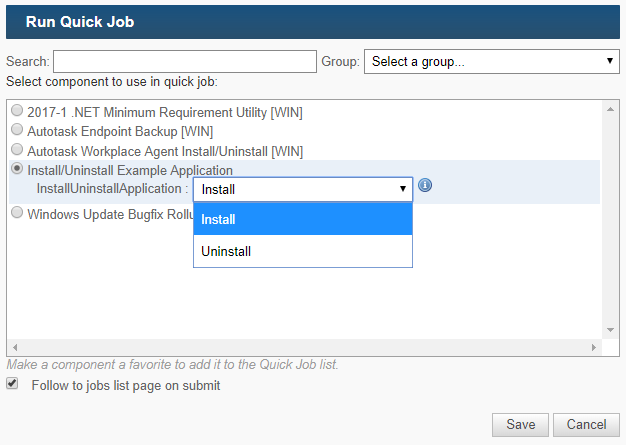Focus the Search input field

point(185,61)
